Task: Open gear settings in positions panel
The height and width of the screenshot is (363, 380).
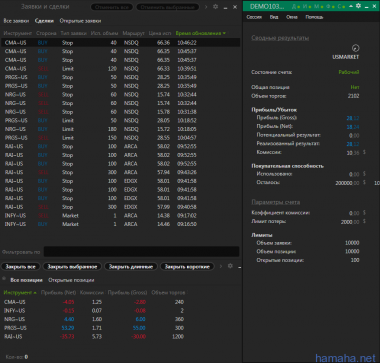Action: [230, 266]
